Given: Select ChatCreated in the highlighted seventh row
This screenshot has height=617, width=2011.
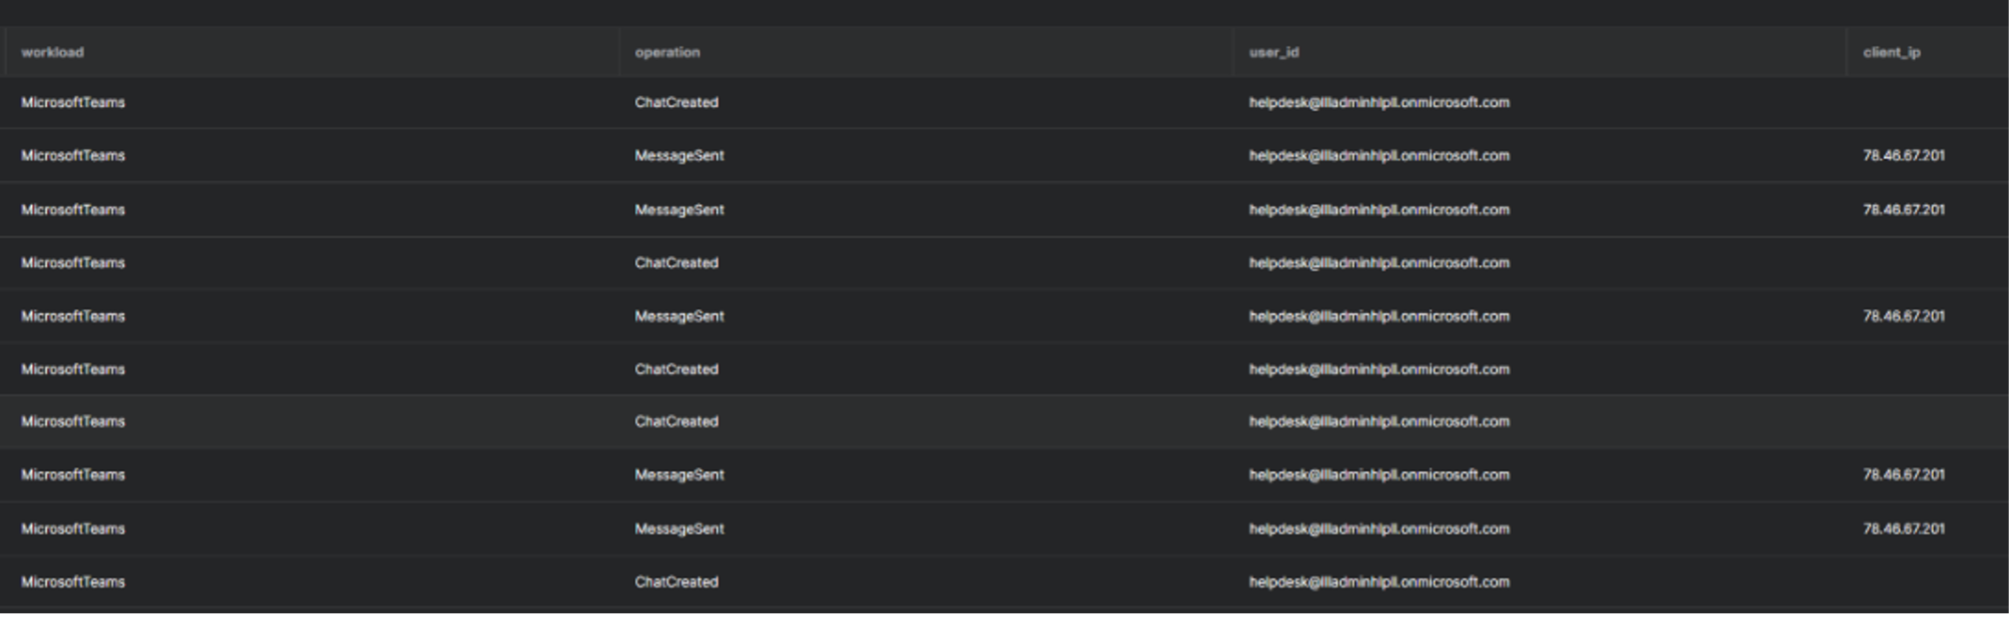Looking at the screenshot, I should pyautogui.click(x=676, y=421).
